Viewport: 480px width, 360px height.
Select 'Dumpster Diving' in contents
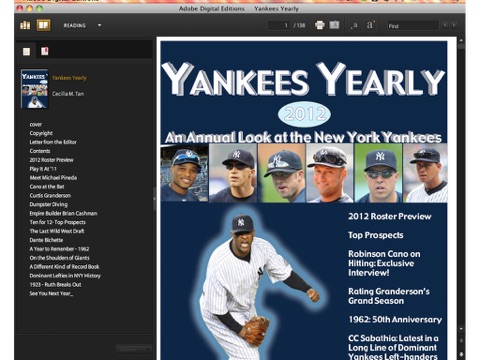49,205
